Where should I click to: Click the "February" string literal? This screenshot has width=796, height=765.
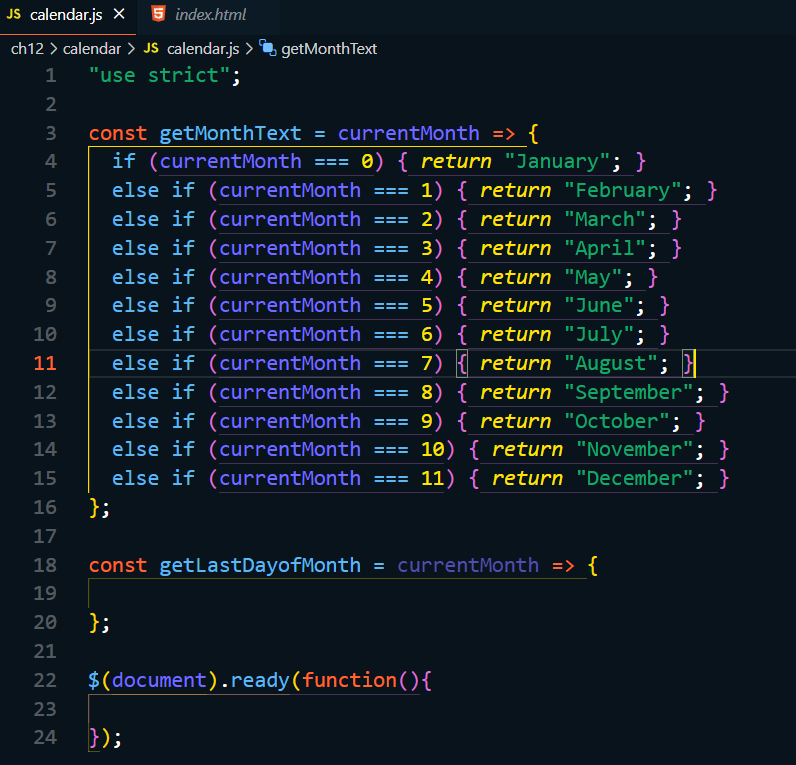tap(623, 191)
